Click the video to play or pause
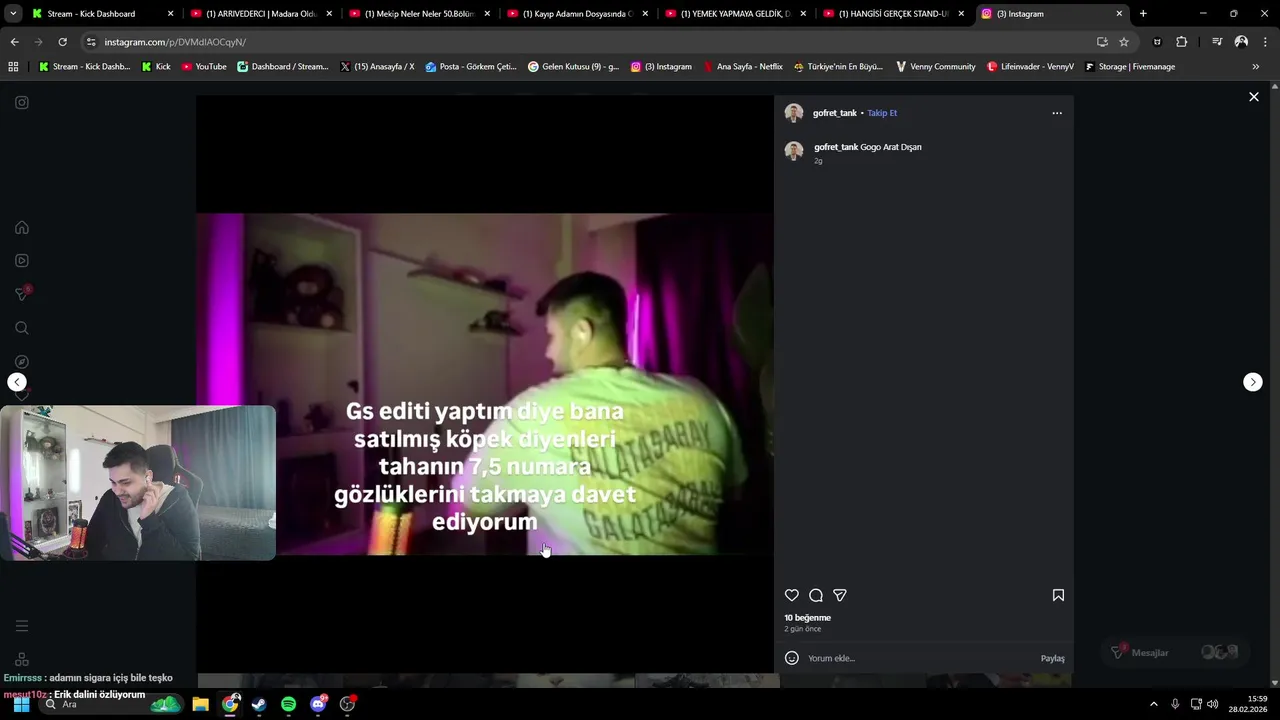Viewport: 1280px width, 720px height. tap(485, 384)
